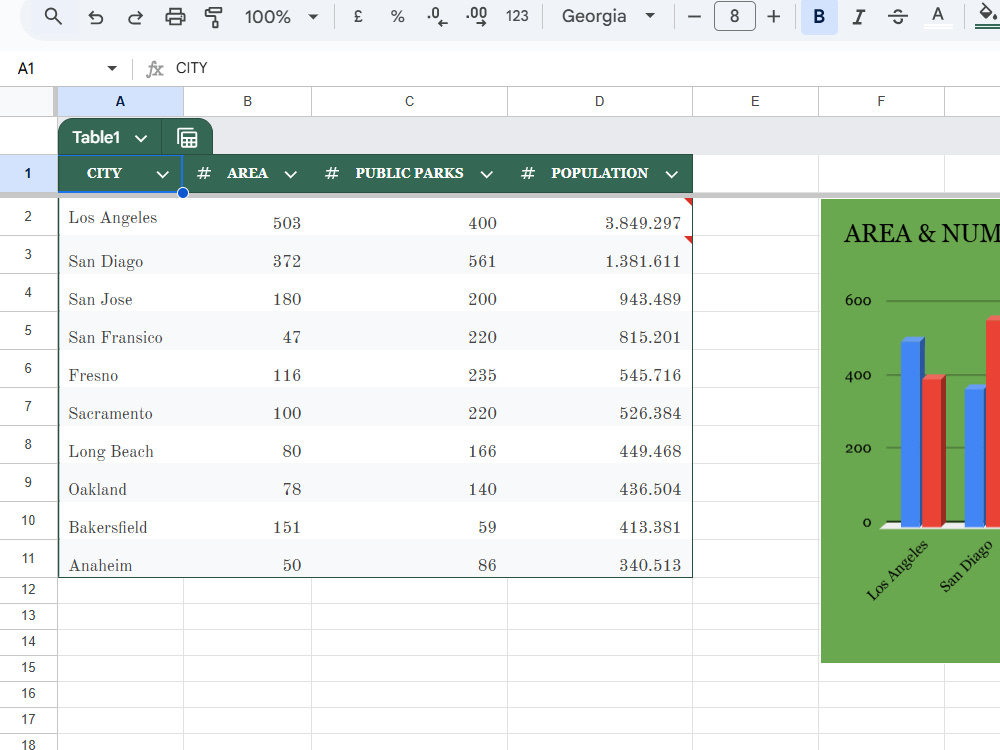
Task: Click the AREA column number type icon
Action: tap(203, 173)
